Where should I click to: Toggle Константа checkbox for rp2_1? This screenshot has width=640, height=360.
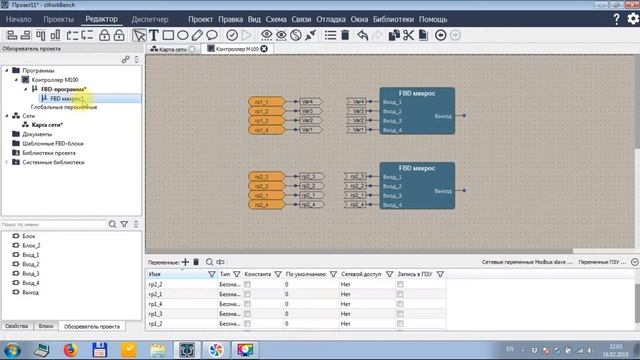(x=247, y=294)
